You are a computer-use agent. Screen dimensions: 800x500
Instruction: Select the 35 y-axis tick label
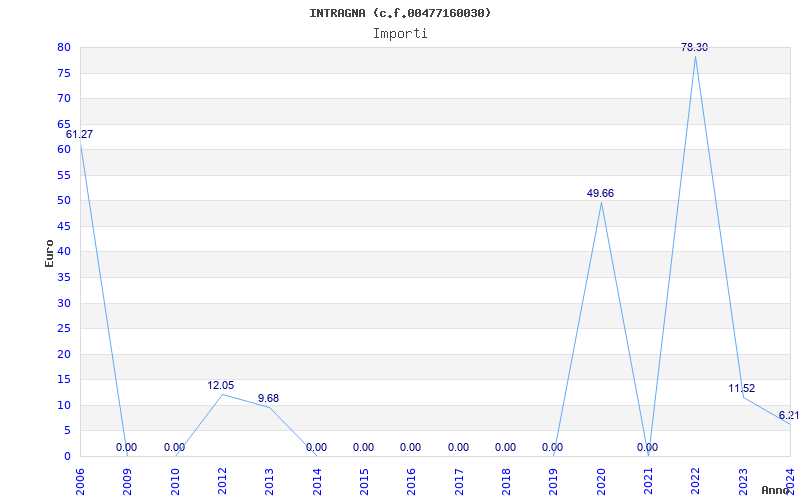click(64, 278)
